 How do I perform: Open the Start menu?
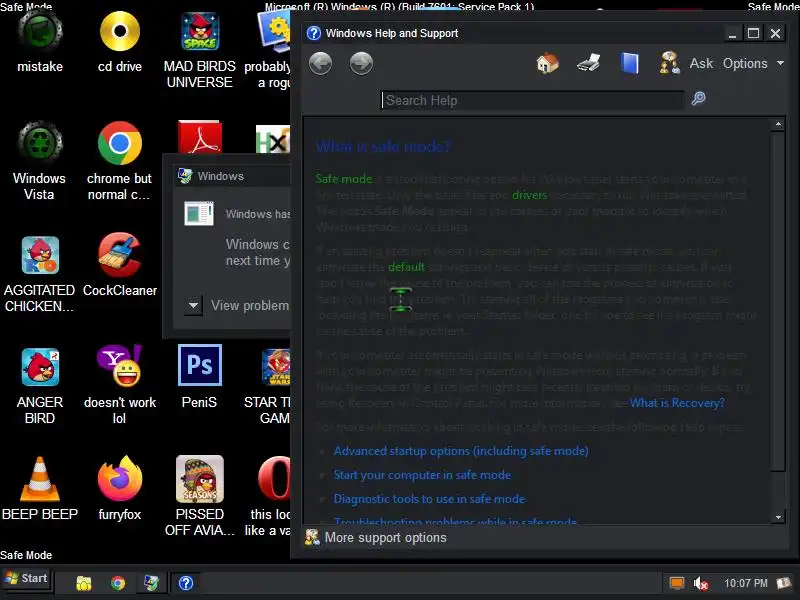[x=27, y=579]
